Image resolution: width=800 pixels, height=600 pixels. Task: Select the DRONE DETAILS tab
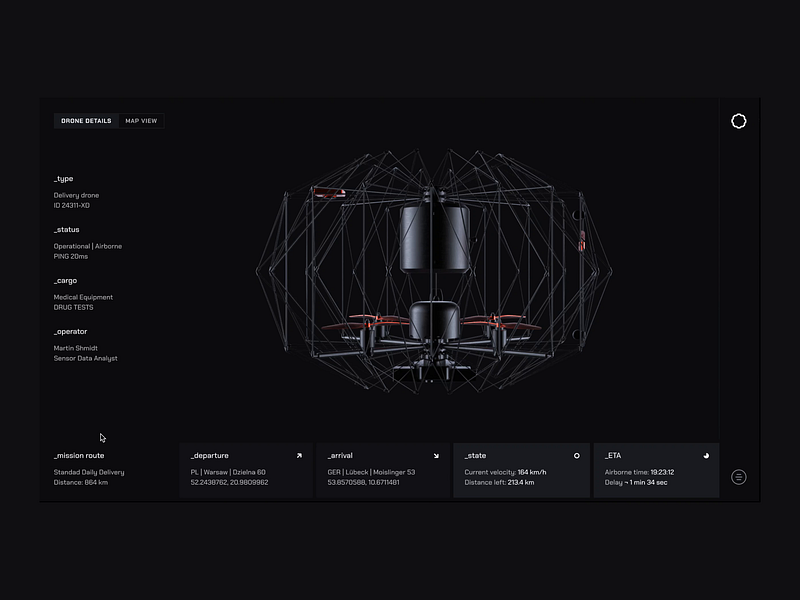(86, 121)
